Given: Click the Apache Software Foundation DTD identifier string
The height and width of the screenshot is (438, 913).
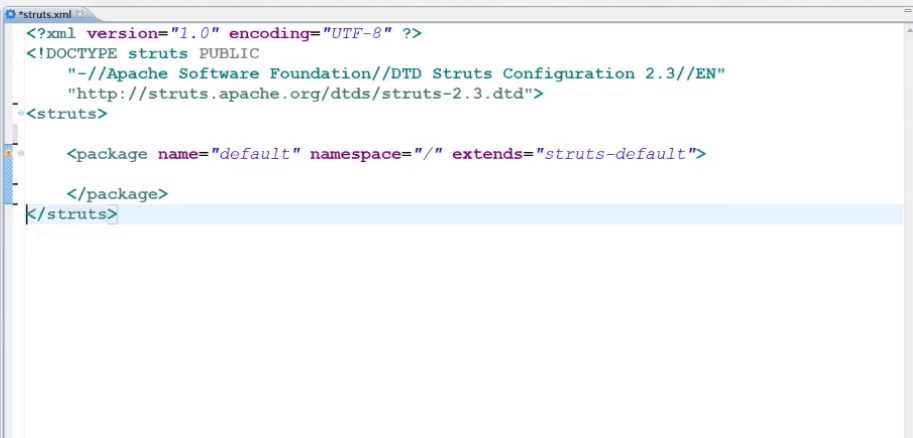Looking at the screenshot, I should [x=396, y=74].
